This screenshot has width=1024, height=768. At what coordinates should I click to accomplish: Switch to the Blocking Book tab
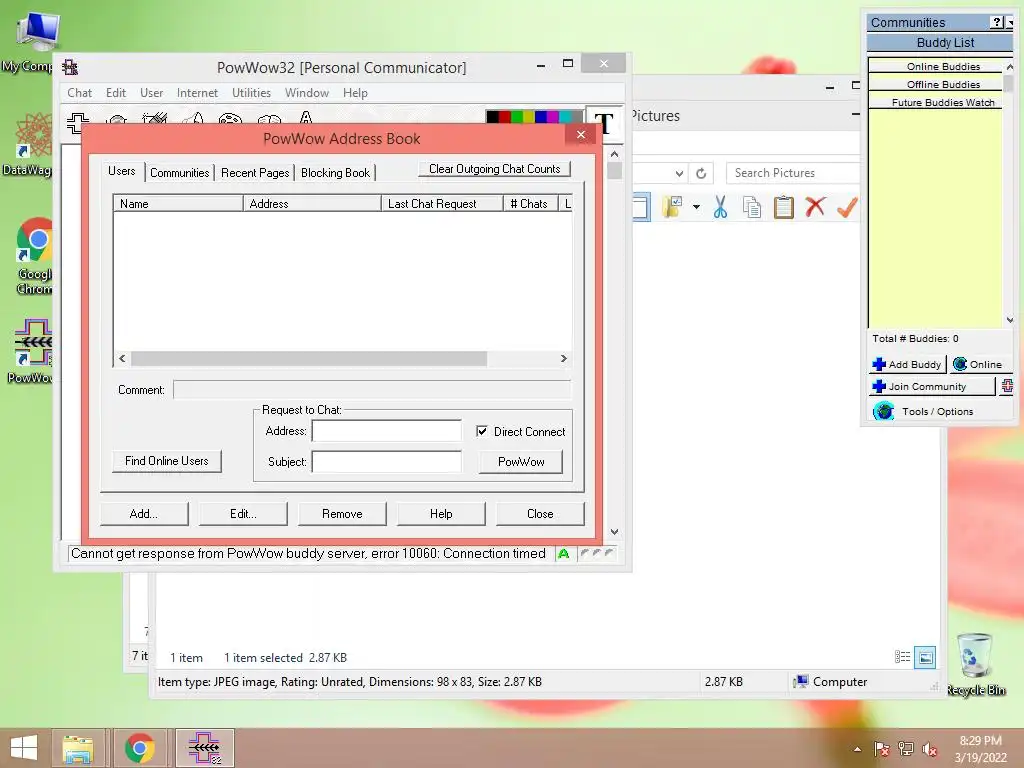coord(336,173)
